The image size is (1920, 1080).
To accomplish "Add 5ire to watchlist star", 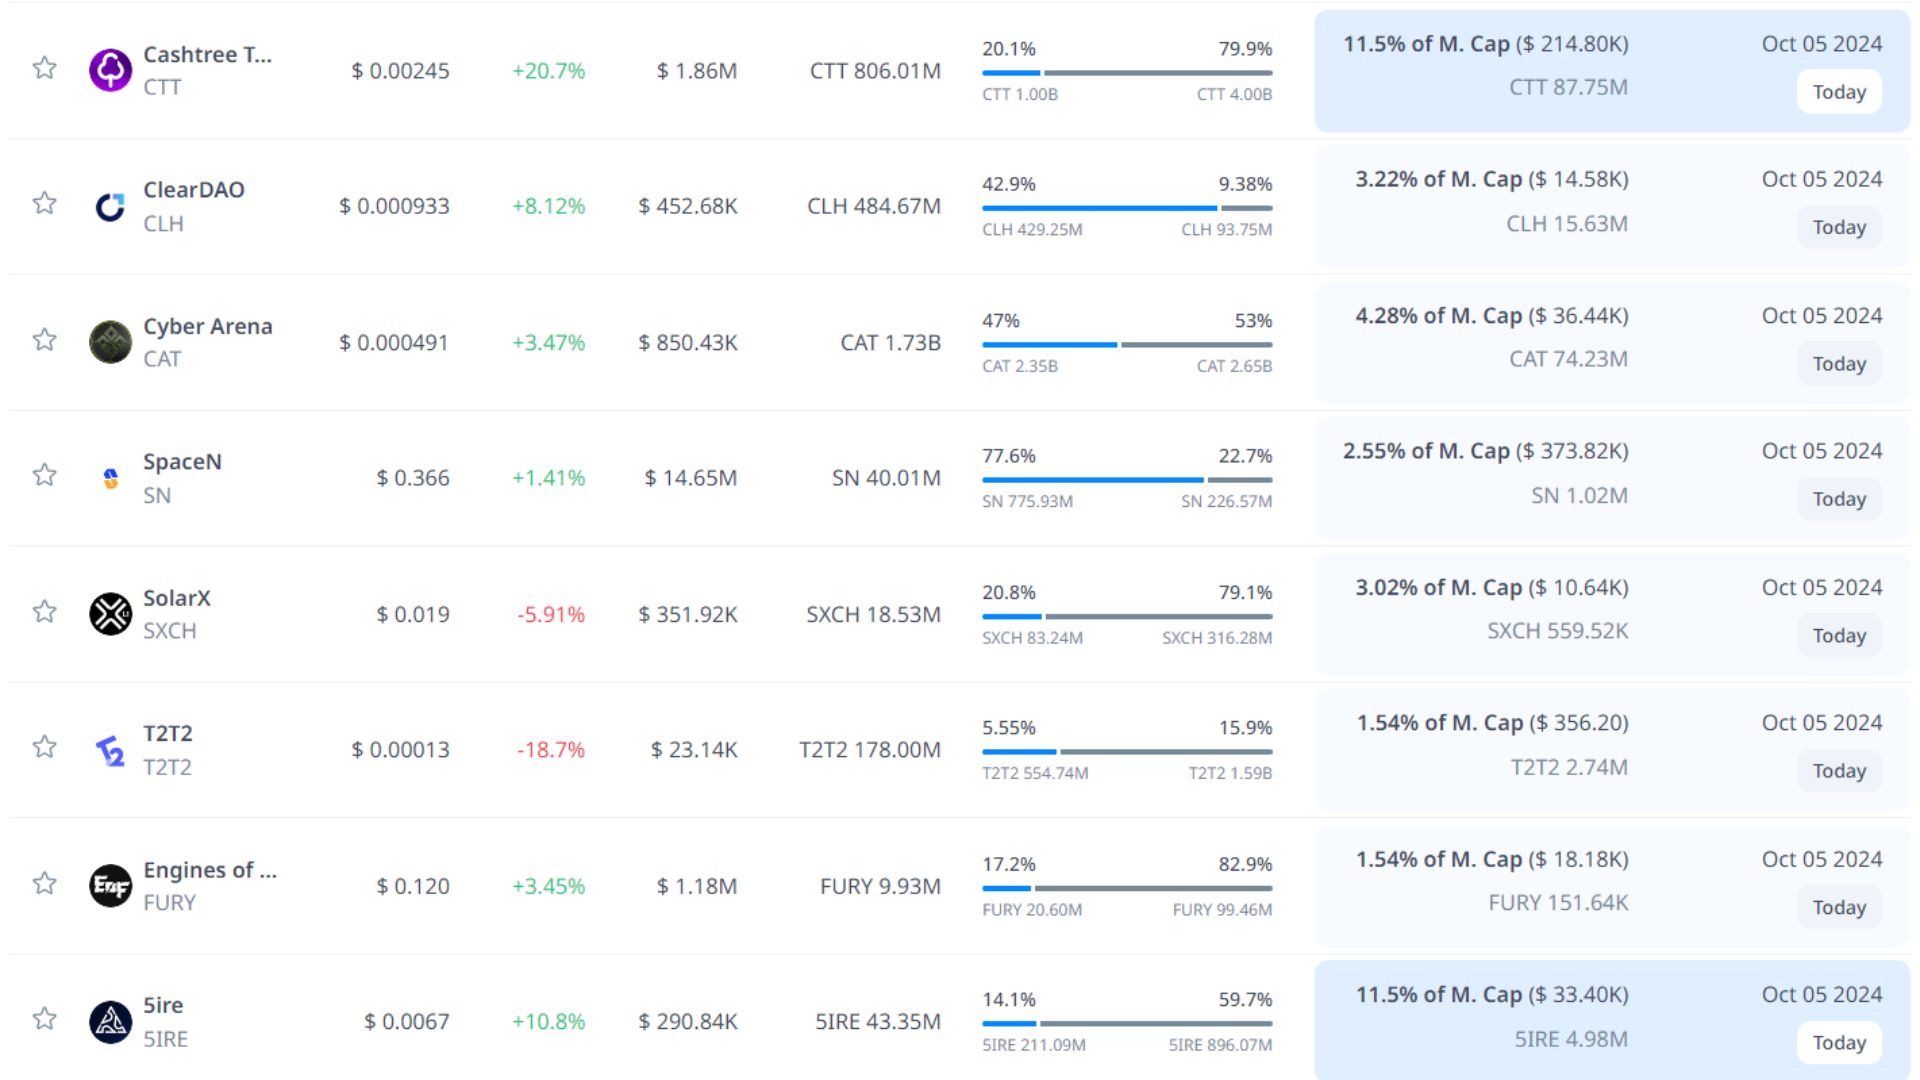I will click(x=44, y=1019).
